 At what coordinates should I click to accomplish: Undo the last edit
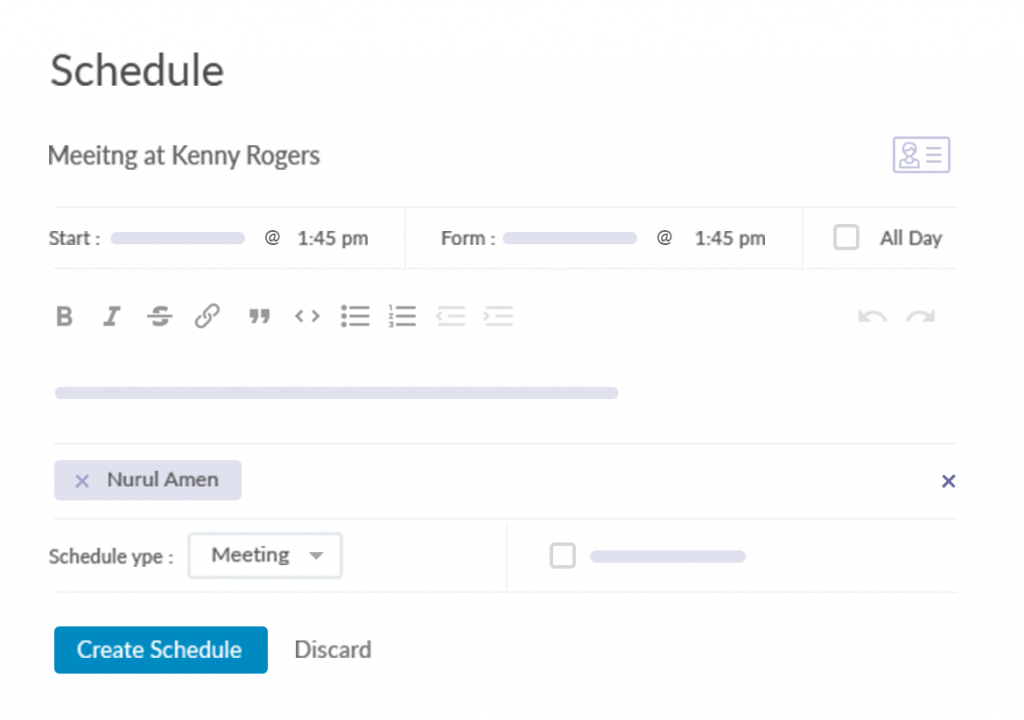[x=872, y=317]
